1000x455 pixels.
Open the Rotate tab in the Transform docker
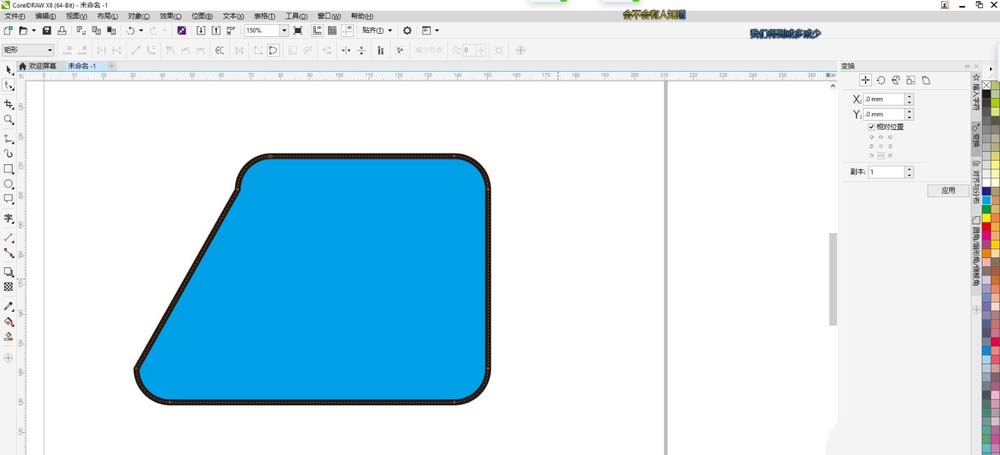[881, 80]
